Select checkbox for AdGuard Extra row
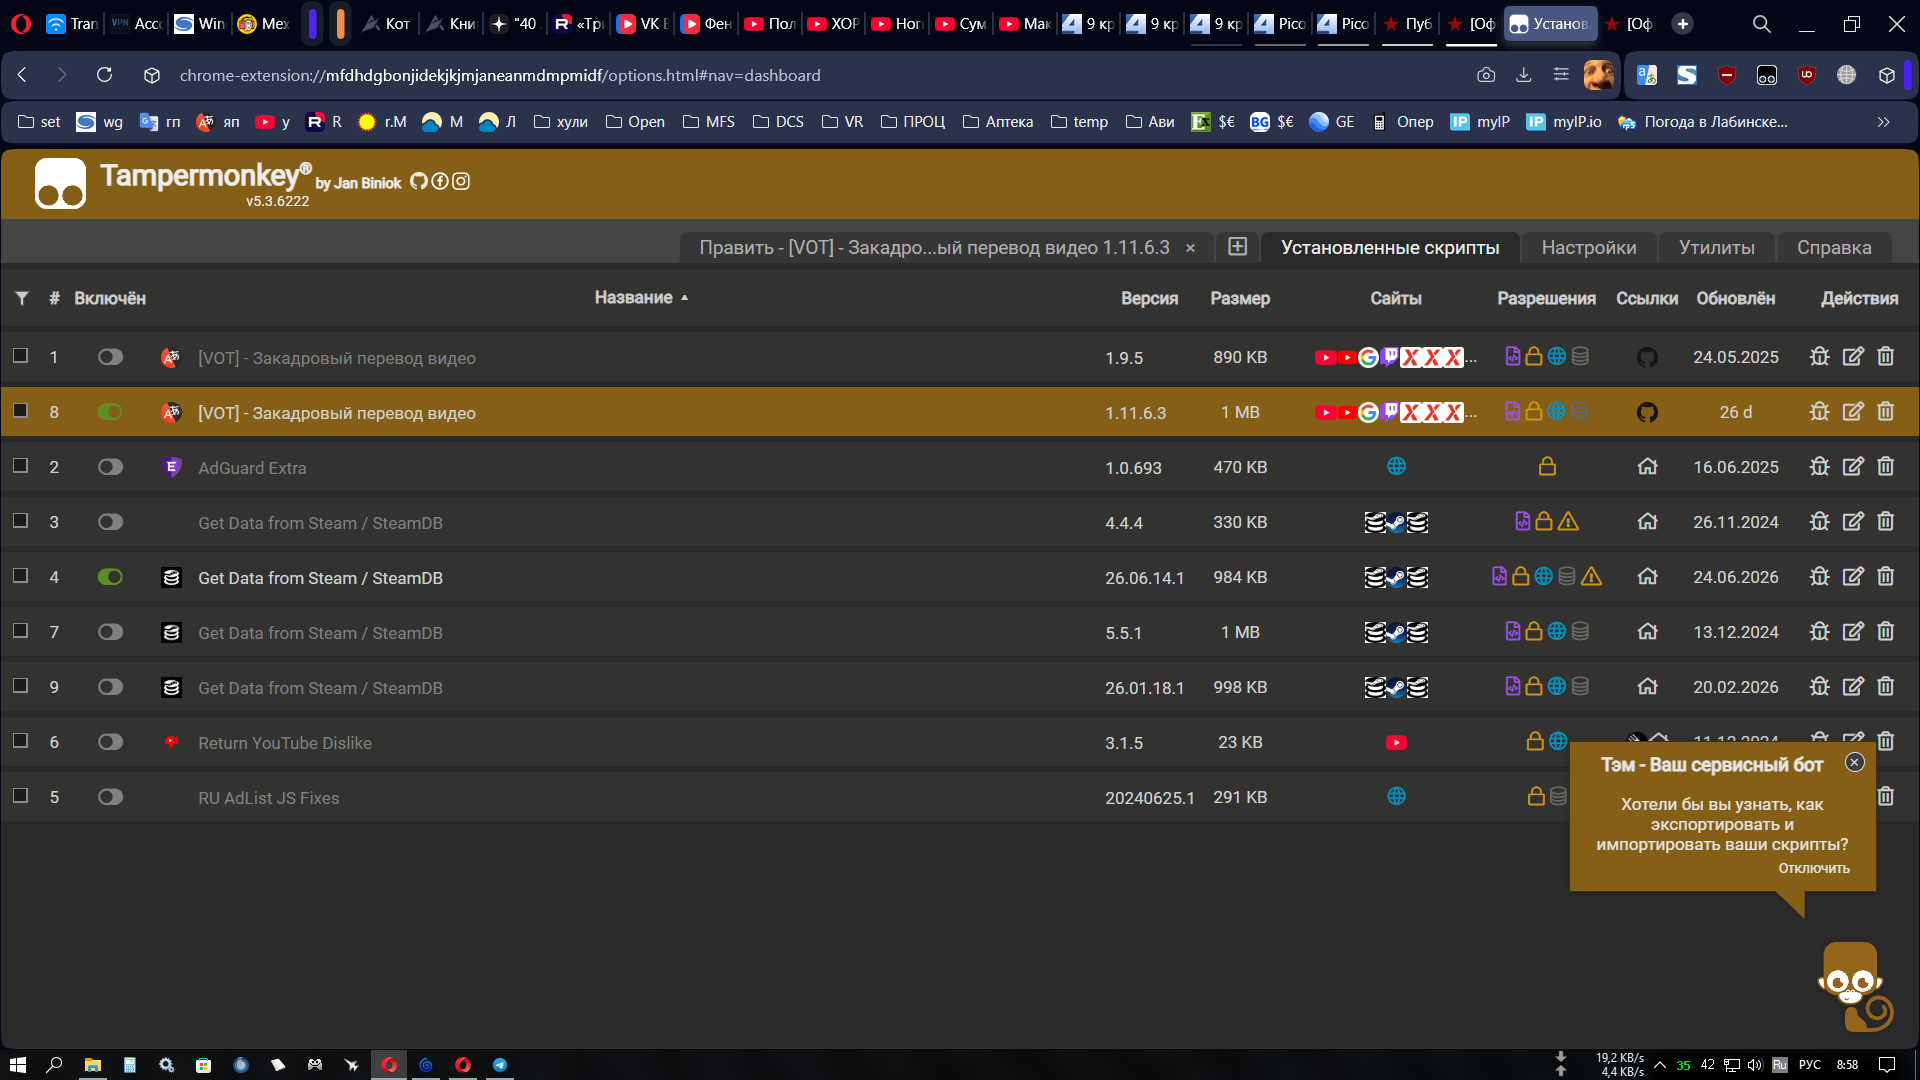The height and width of the screenshot is (1080, 1920). [20, 466]
